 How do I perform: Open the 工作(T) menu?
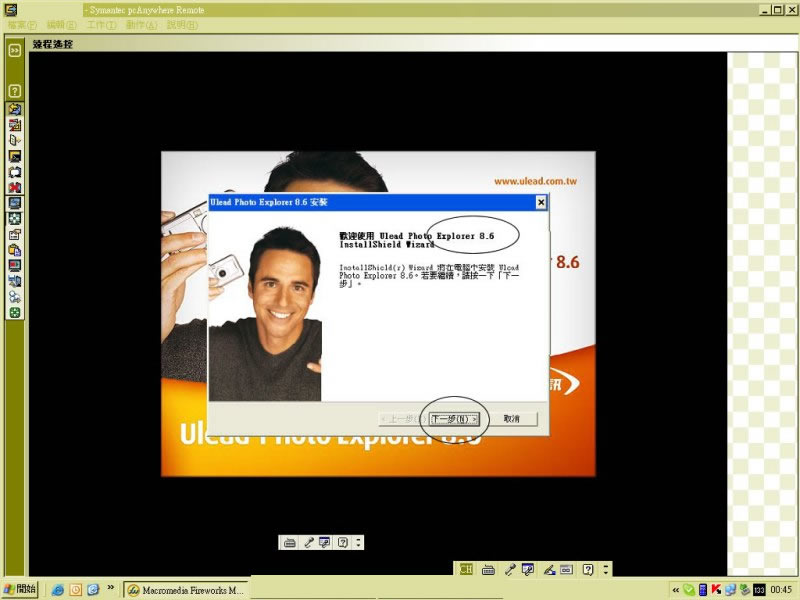102,25
